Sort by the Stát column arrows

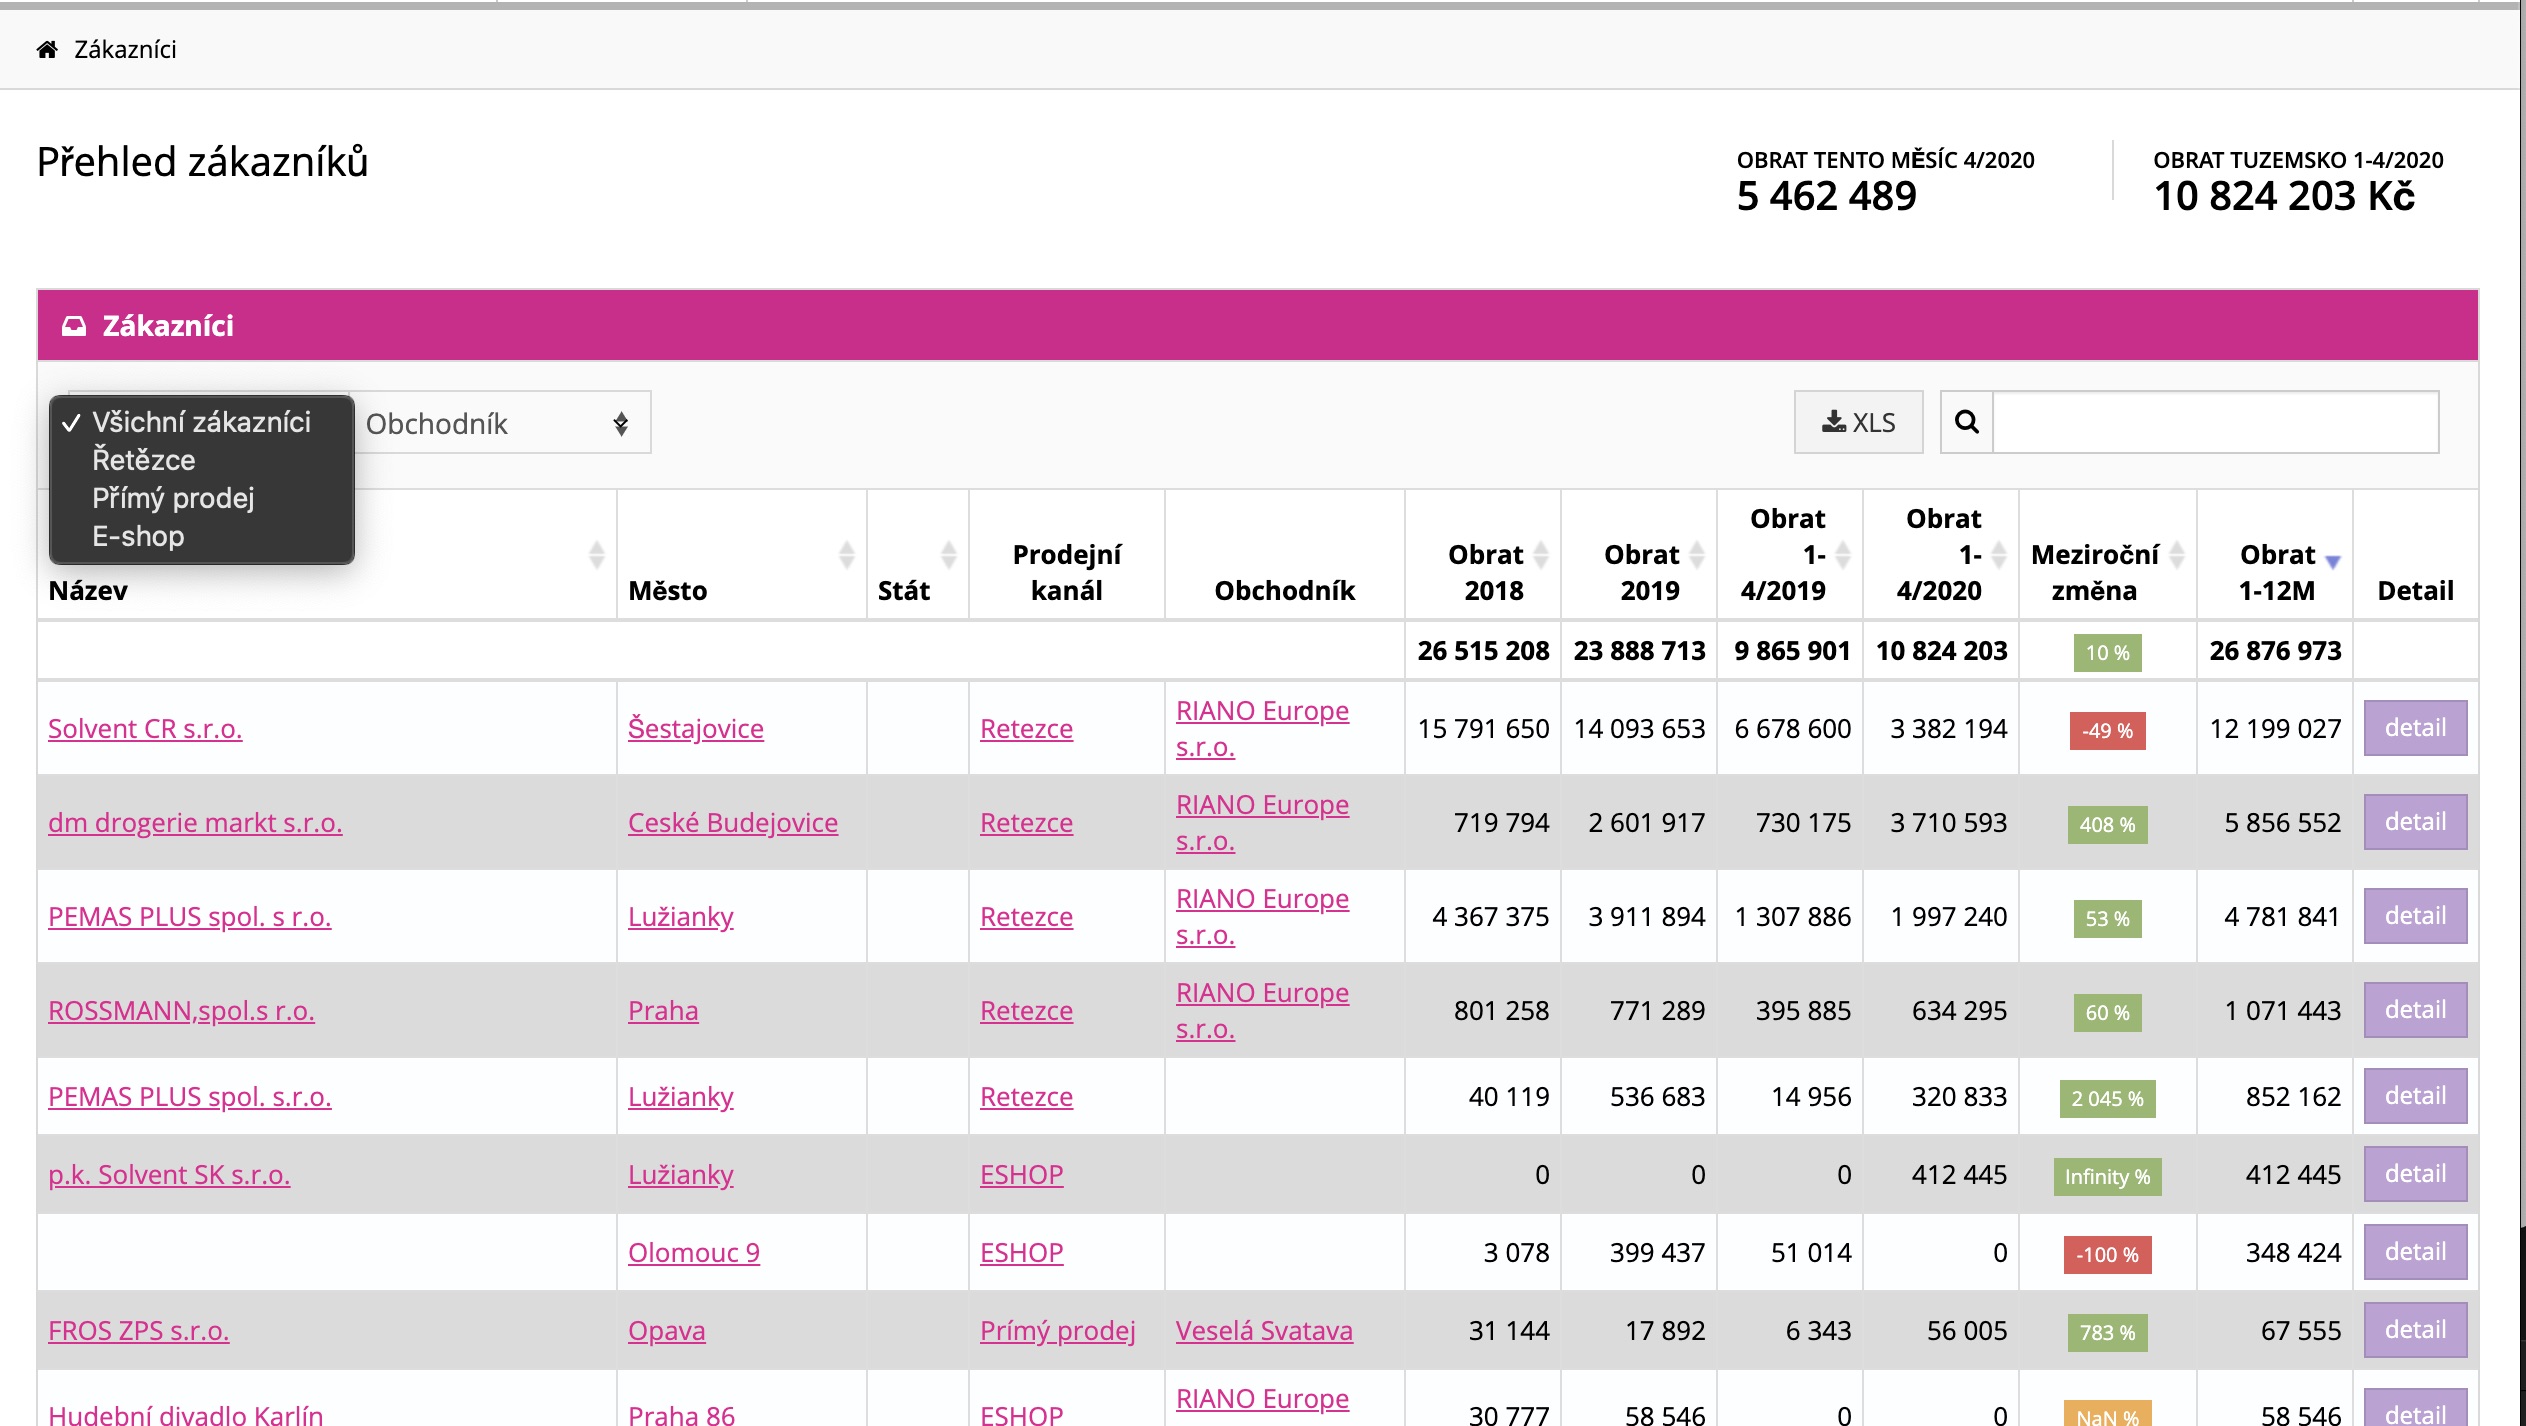[x=949, y=554]
